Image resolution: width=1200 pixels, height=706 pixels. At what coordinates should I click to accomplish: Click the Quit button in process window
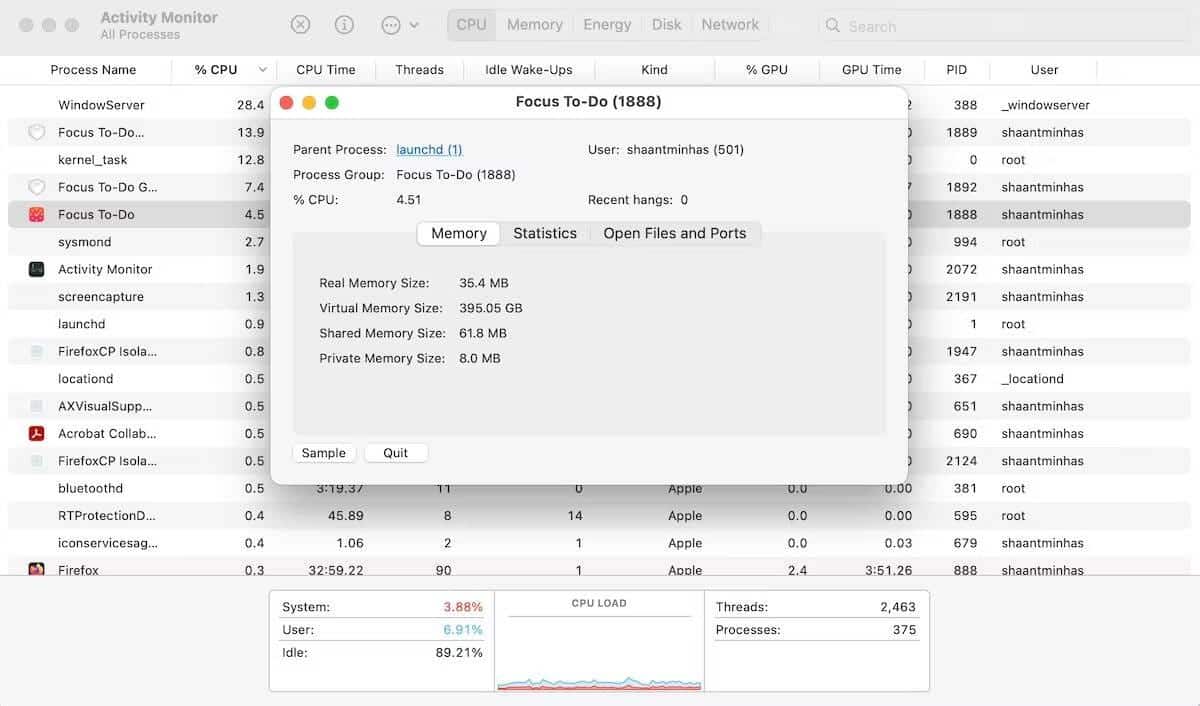(396, 452)
